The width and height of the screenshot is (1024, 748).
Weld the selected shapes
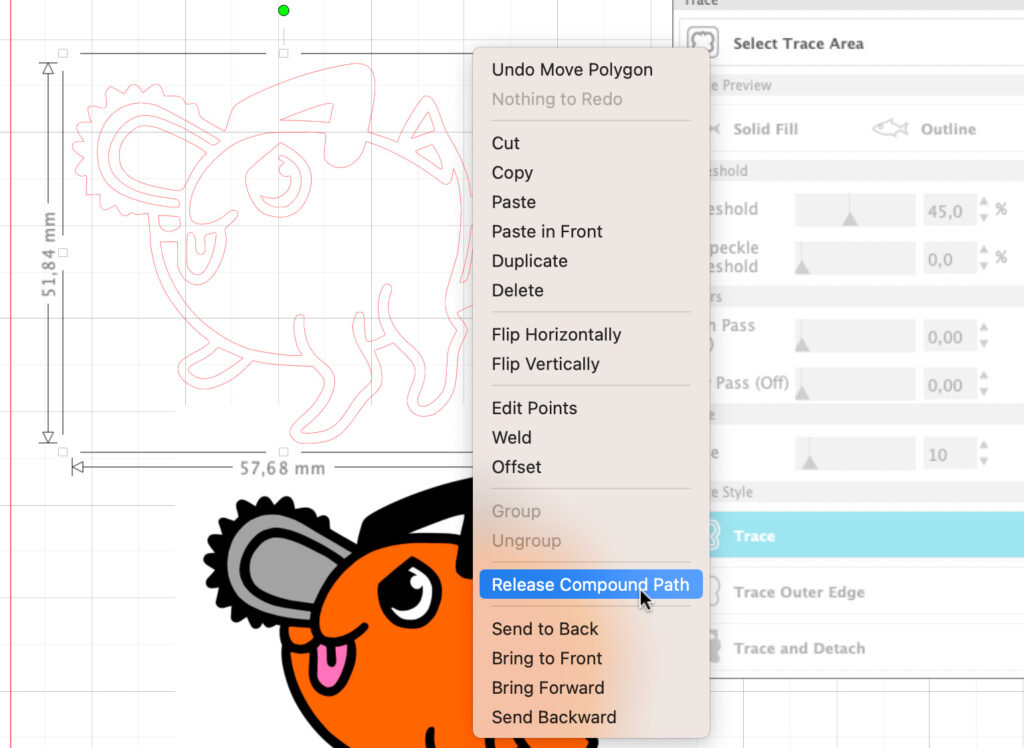512,437
